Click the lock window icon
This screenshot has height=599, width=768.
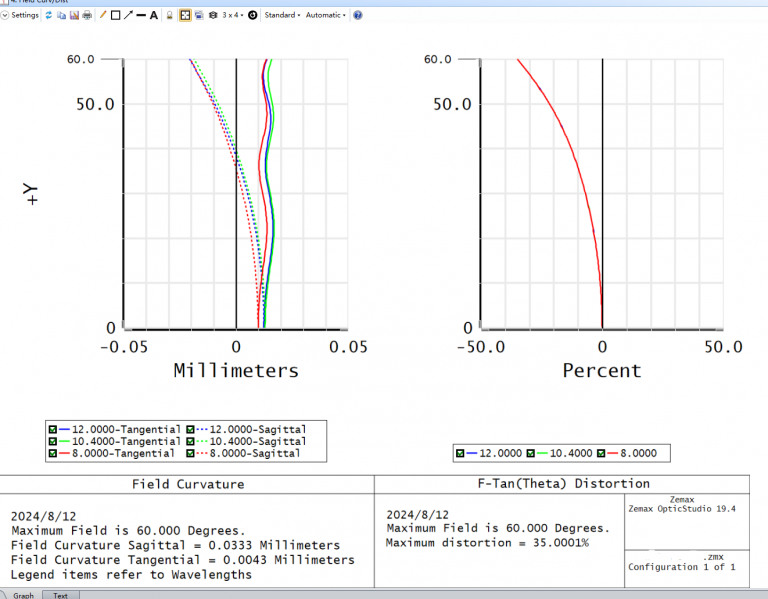[x=169, y=15]
